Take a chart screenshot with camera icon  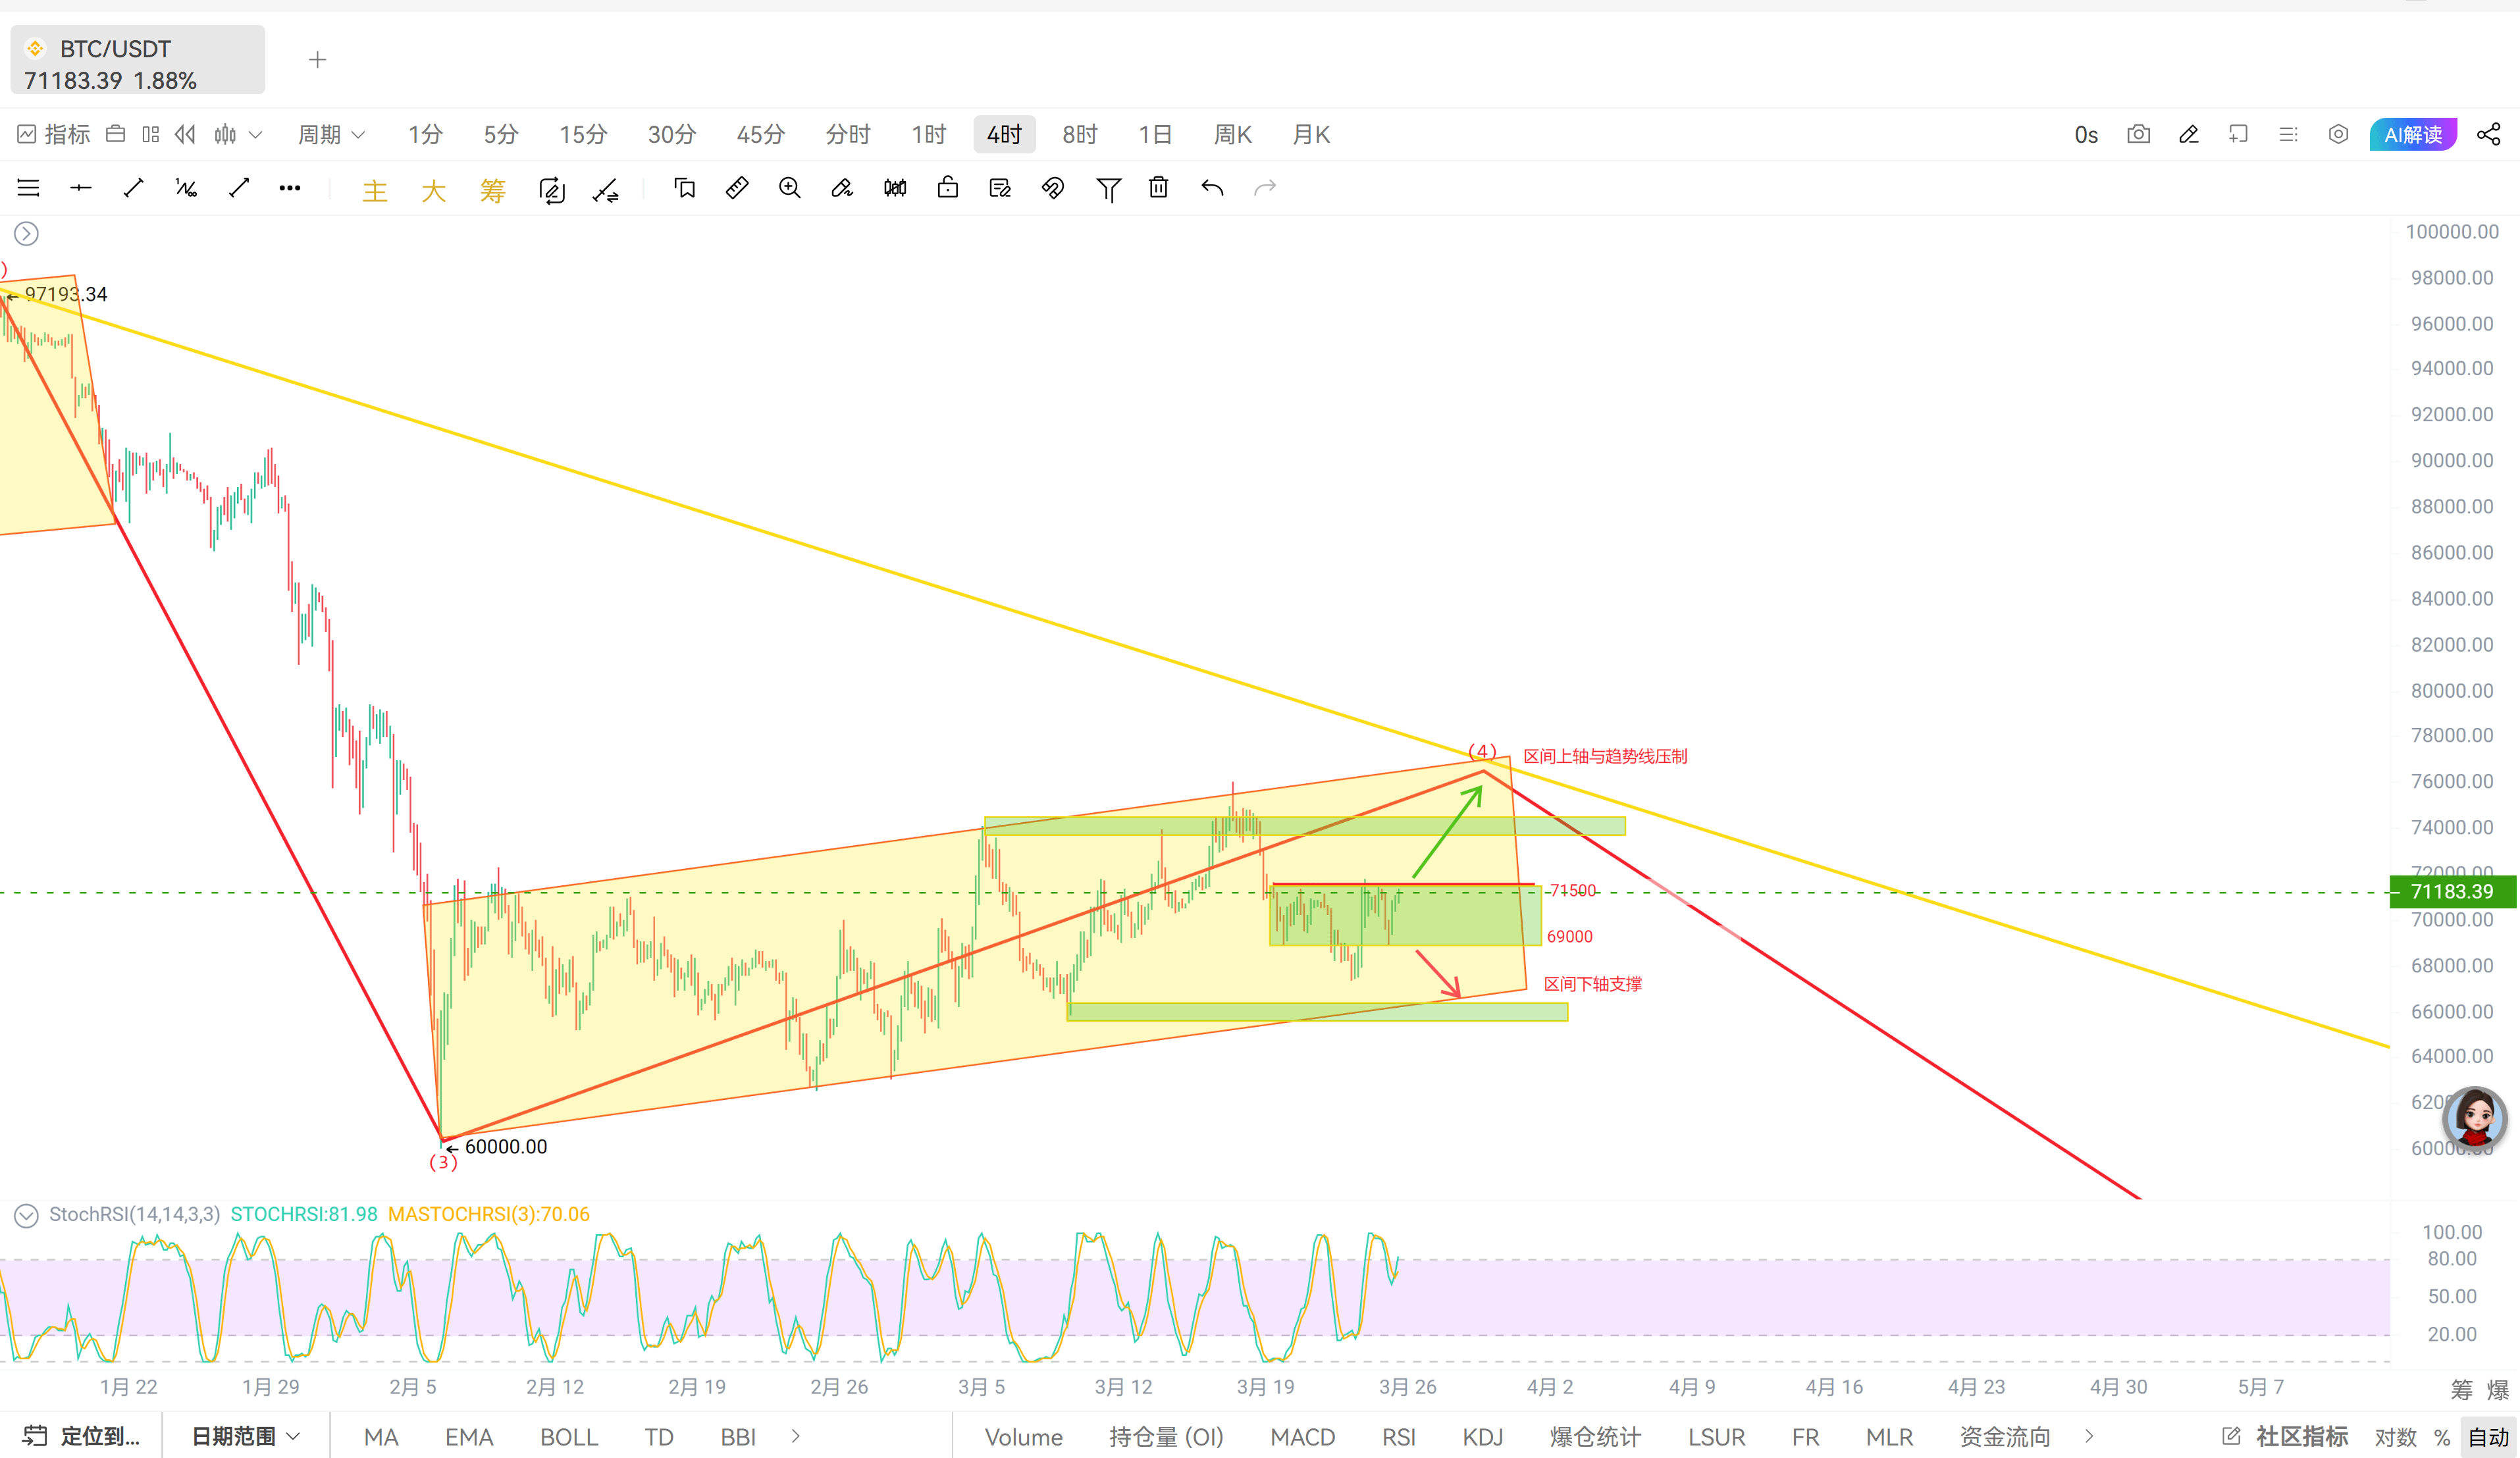click(2138, 134)
